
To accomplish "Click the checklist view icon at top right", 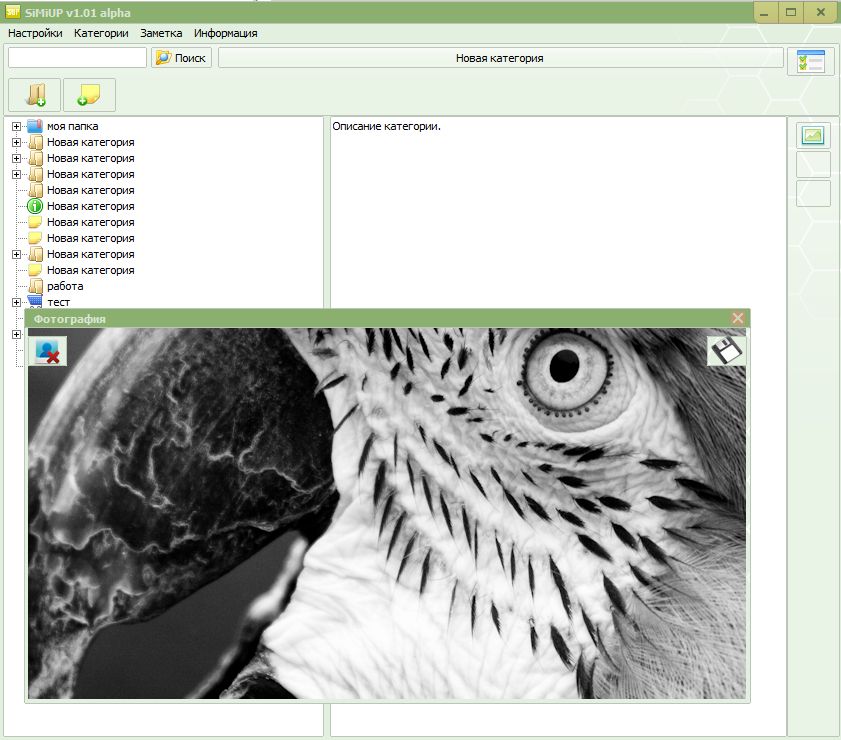I will (x=810, y=61).
